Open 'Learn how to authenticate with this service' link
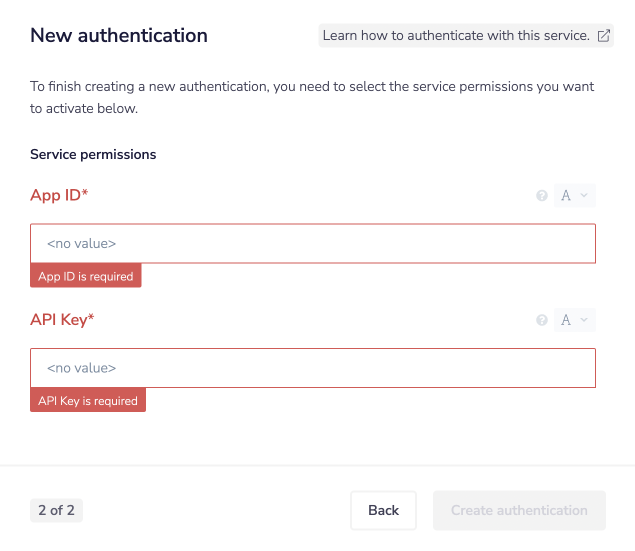 (x=456, y=36)
